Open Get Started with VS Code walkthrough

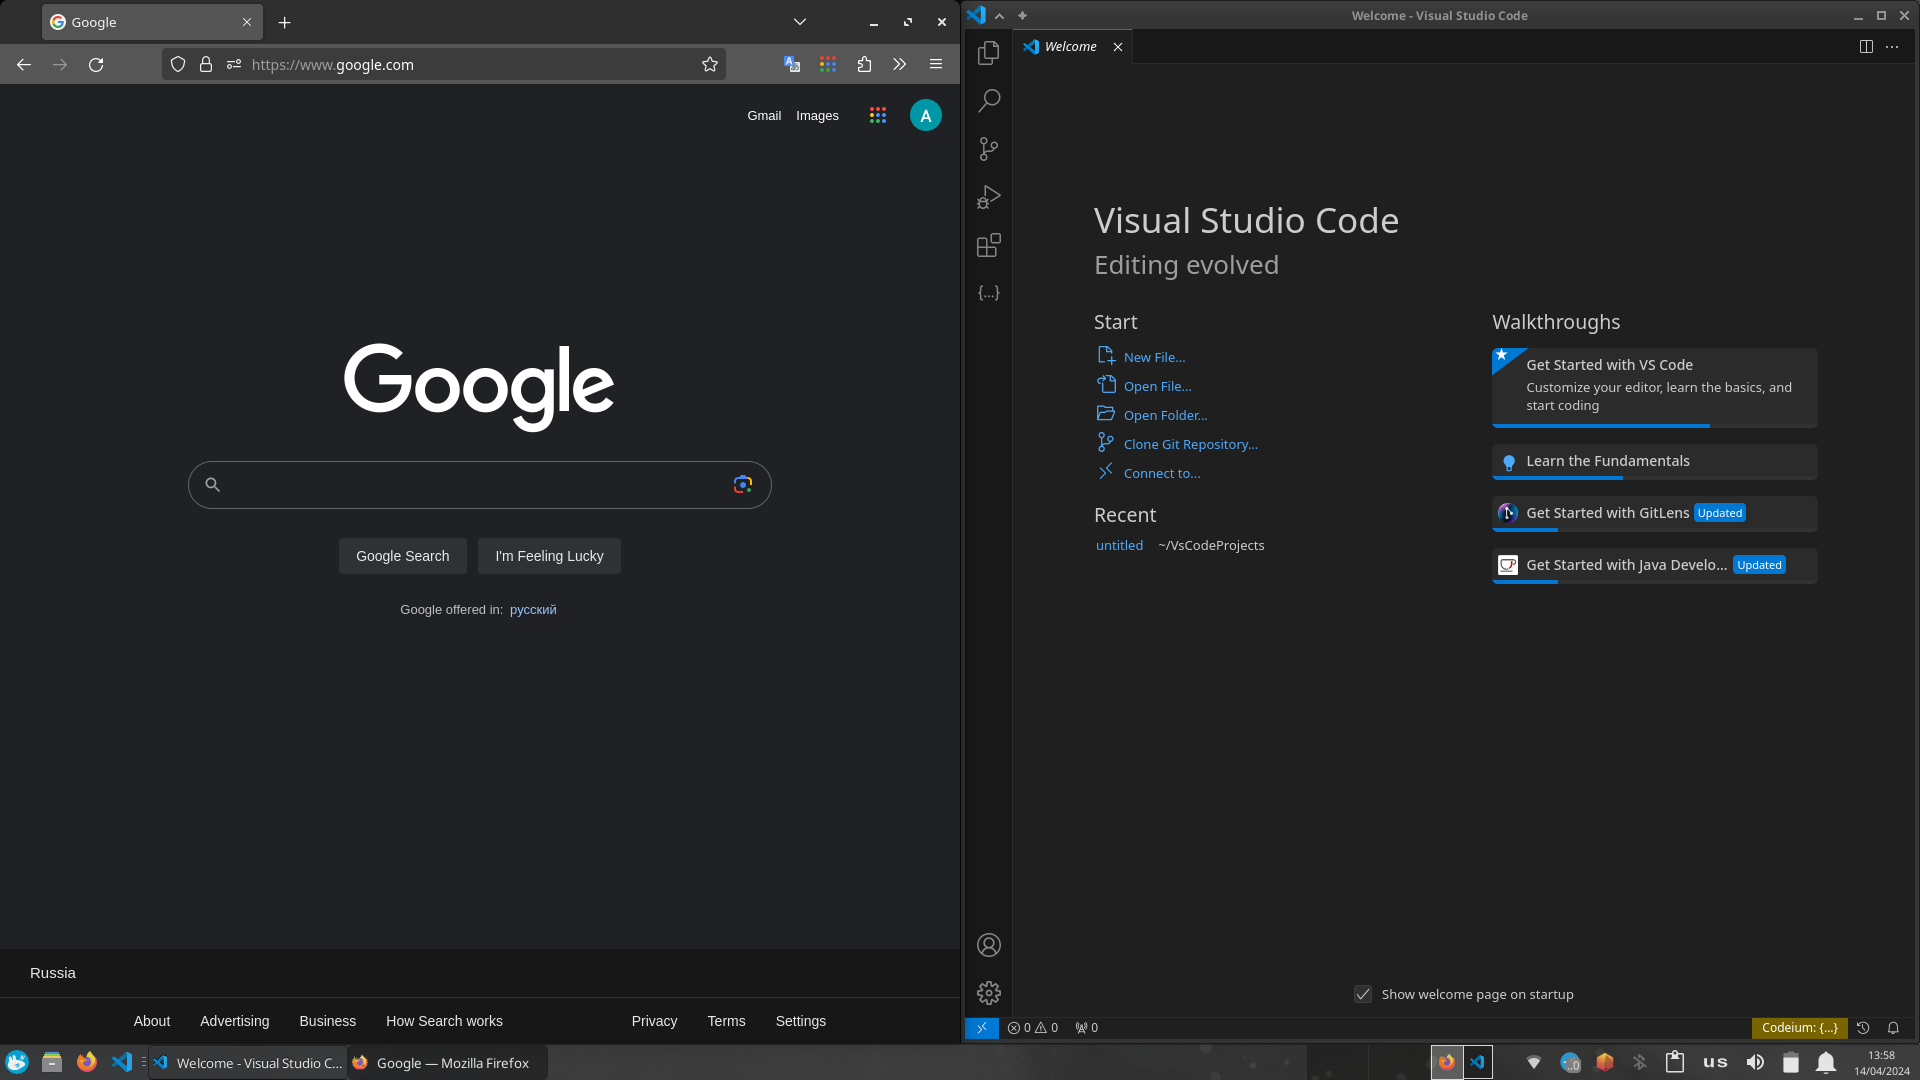click(x=1654, y=387)
